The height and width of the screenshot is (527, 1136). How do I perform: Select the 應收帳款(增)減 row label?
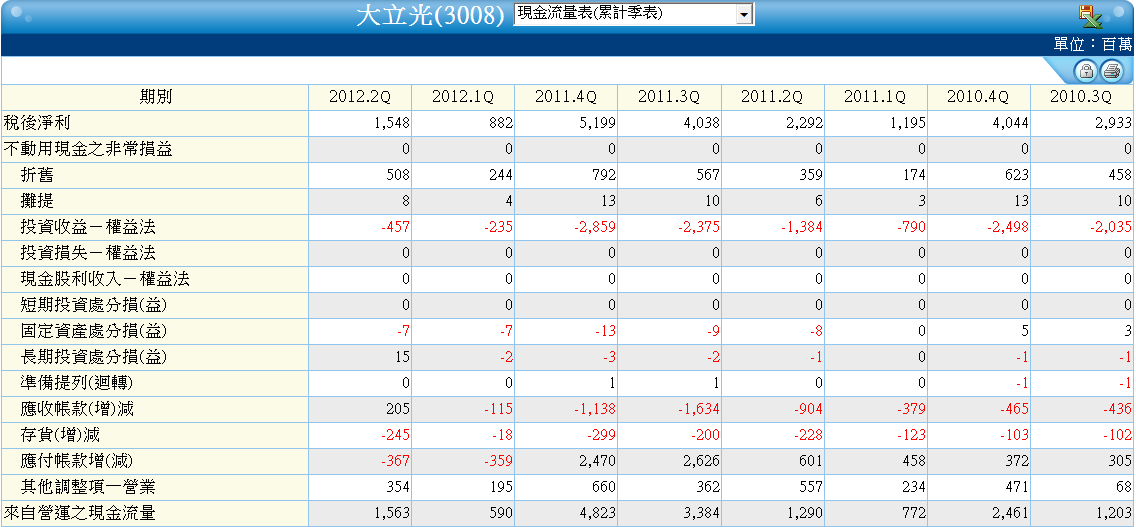point(78,410)
